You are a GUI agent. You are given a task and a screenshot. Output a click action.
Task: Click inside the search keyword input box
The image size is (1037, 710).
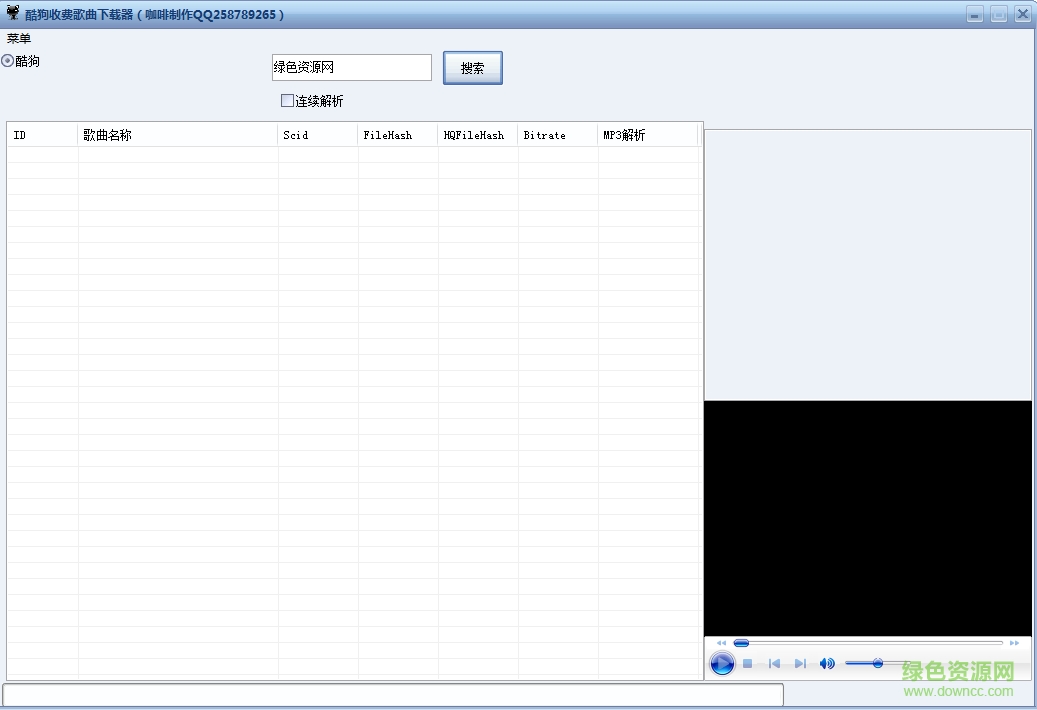coord(351,67)
